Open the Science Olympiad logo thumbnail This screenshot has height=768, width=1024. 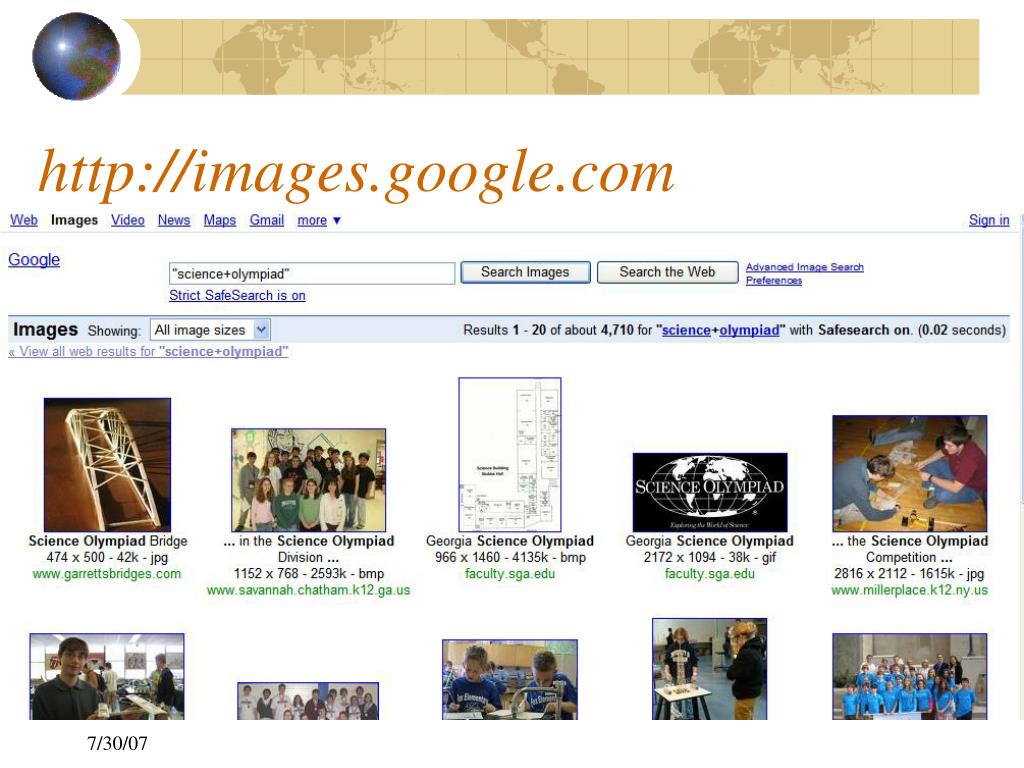(x=710, y=492)
